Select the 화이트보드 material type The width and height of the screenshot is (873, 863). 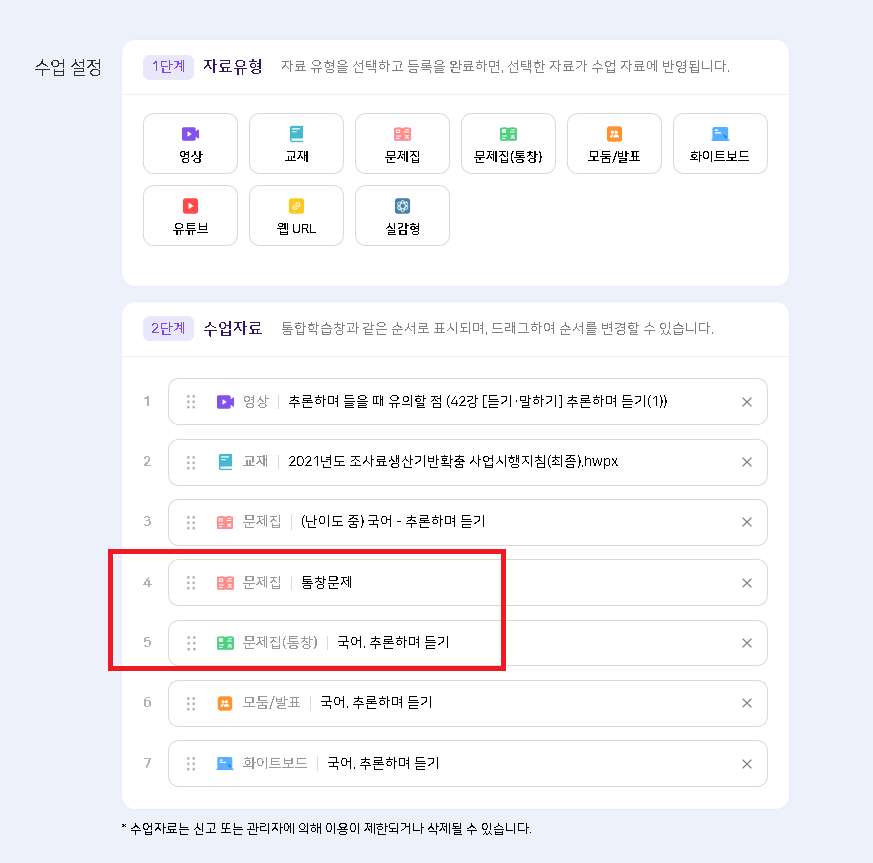tap(720, 144)
